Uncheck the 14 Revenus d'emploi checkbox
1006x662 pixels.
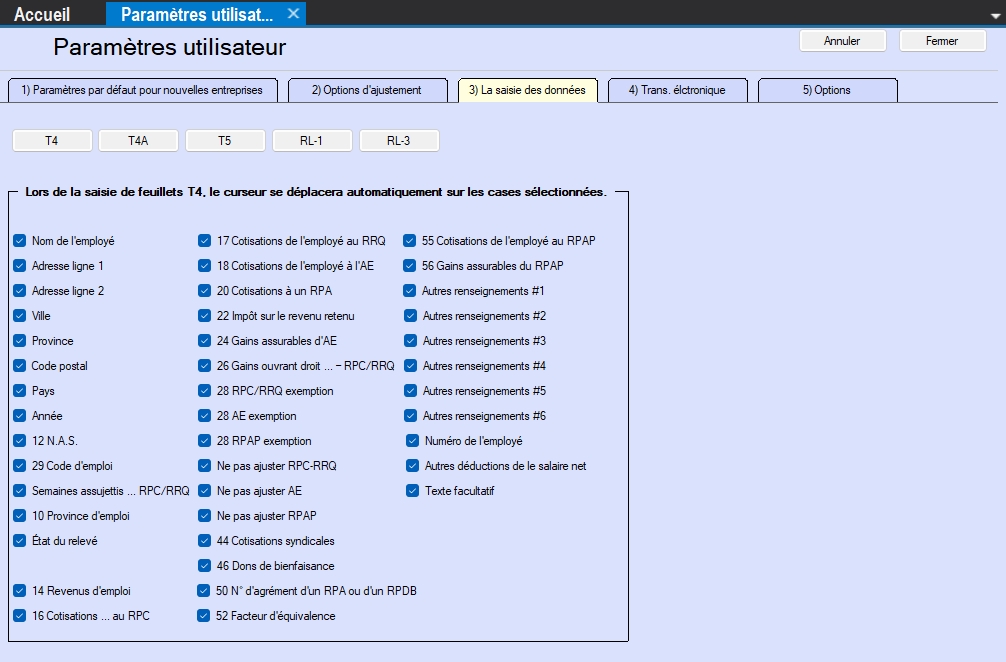[x=20, y=591]
